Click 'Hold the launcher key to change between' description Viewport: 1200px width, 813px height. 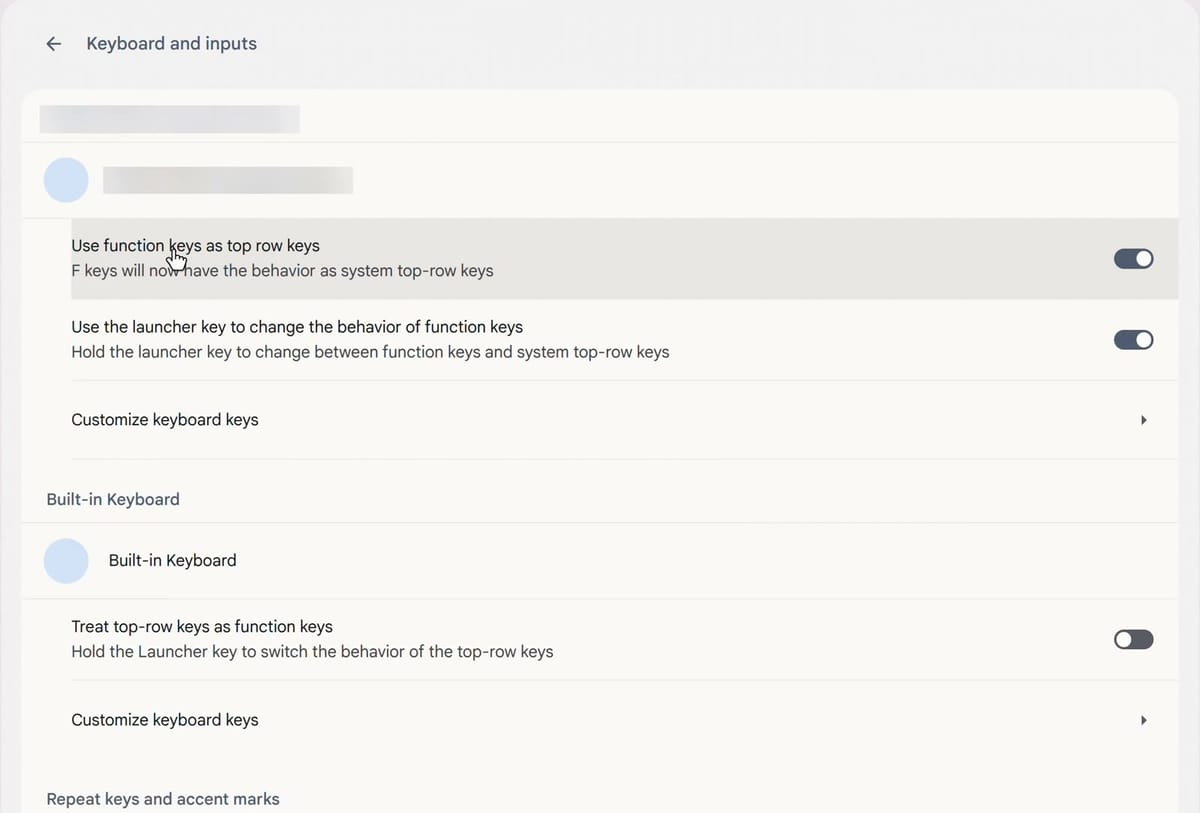(370, 352)
